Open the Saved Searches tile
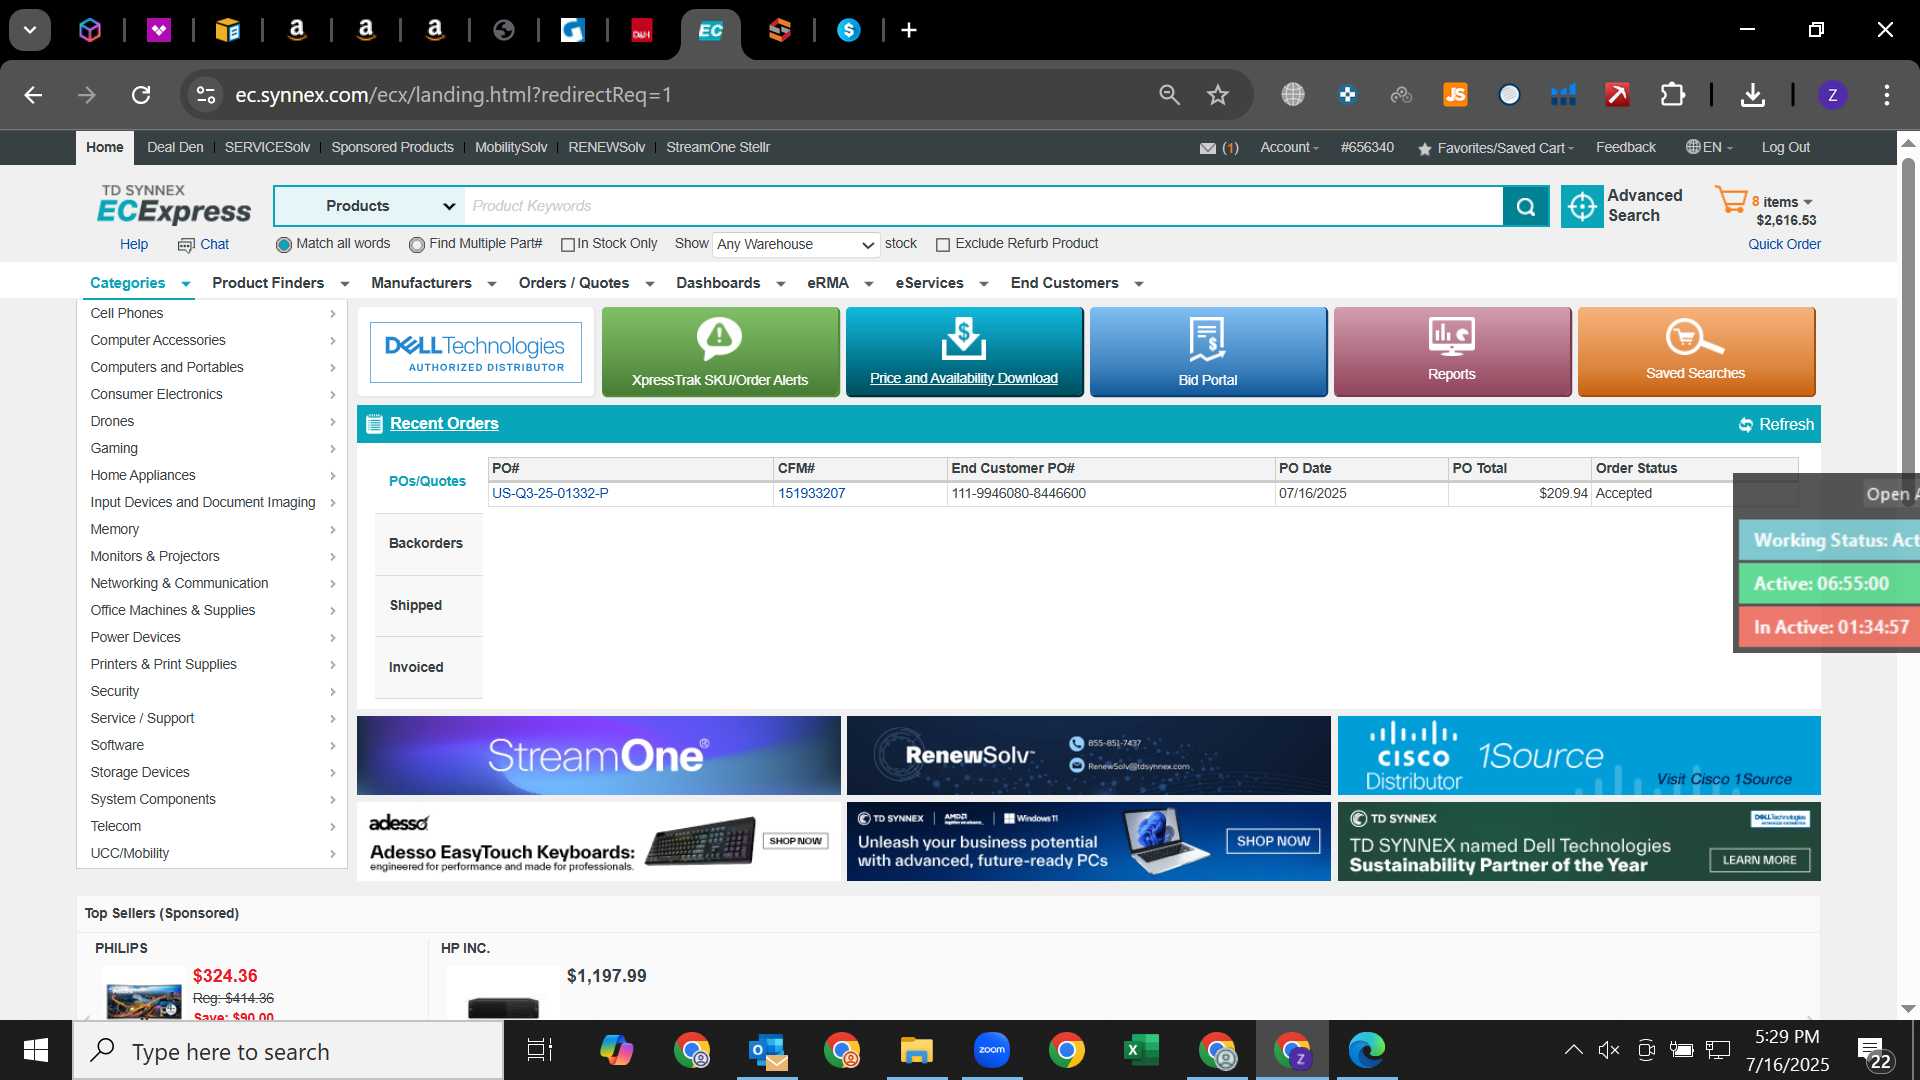Image resolution: width=1920 pixels, height=1080 pixels. (x=1696, y=352)
